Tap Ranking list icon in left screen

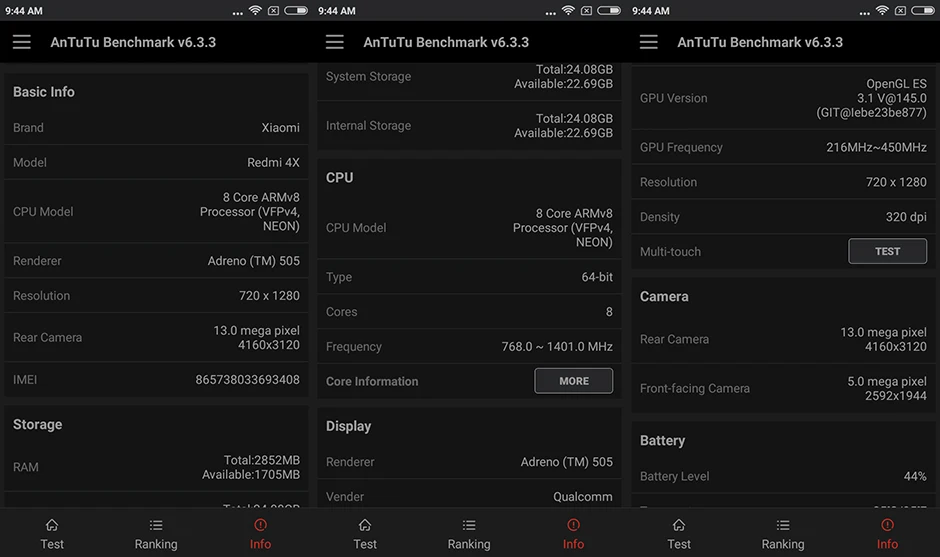(x=156, y=525)
